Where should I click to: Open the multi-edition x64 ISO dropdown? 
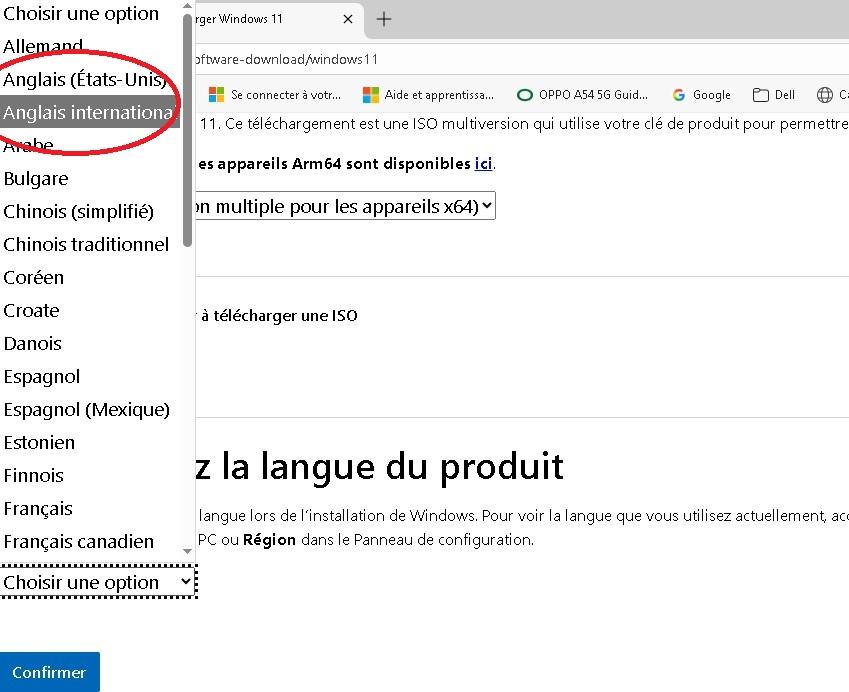pyautogui.click(x=345, y=206)
